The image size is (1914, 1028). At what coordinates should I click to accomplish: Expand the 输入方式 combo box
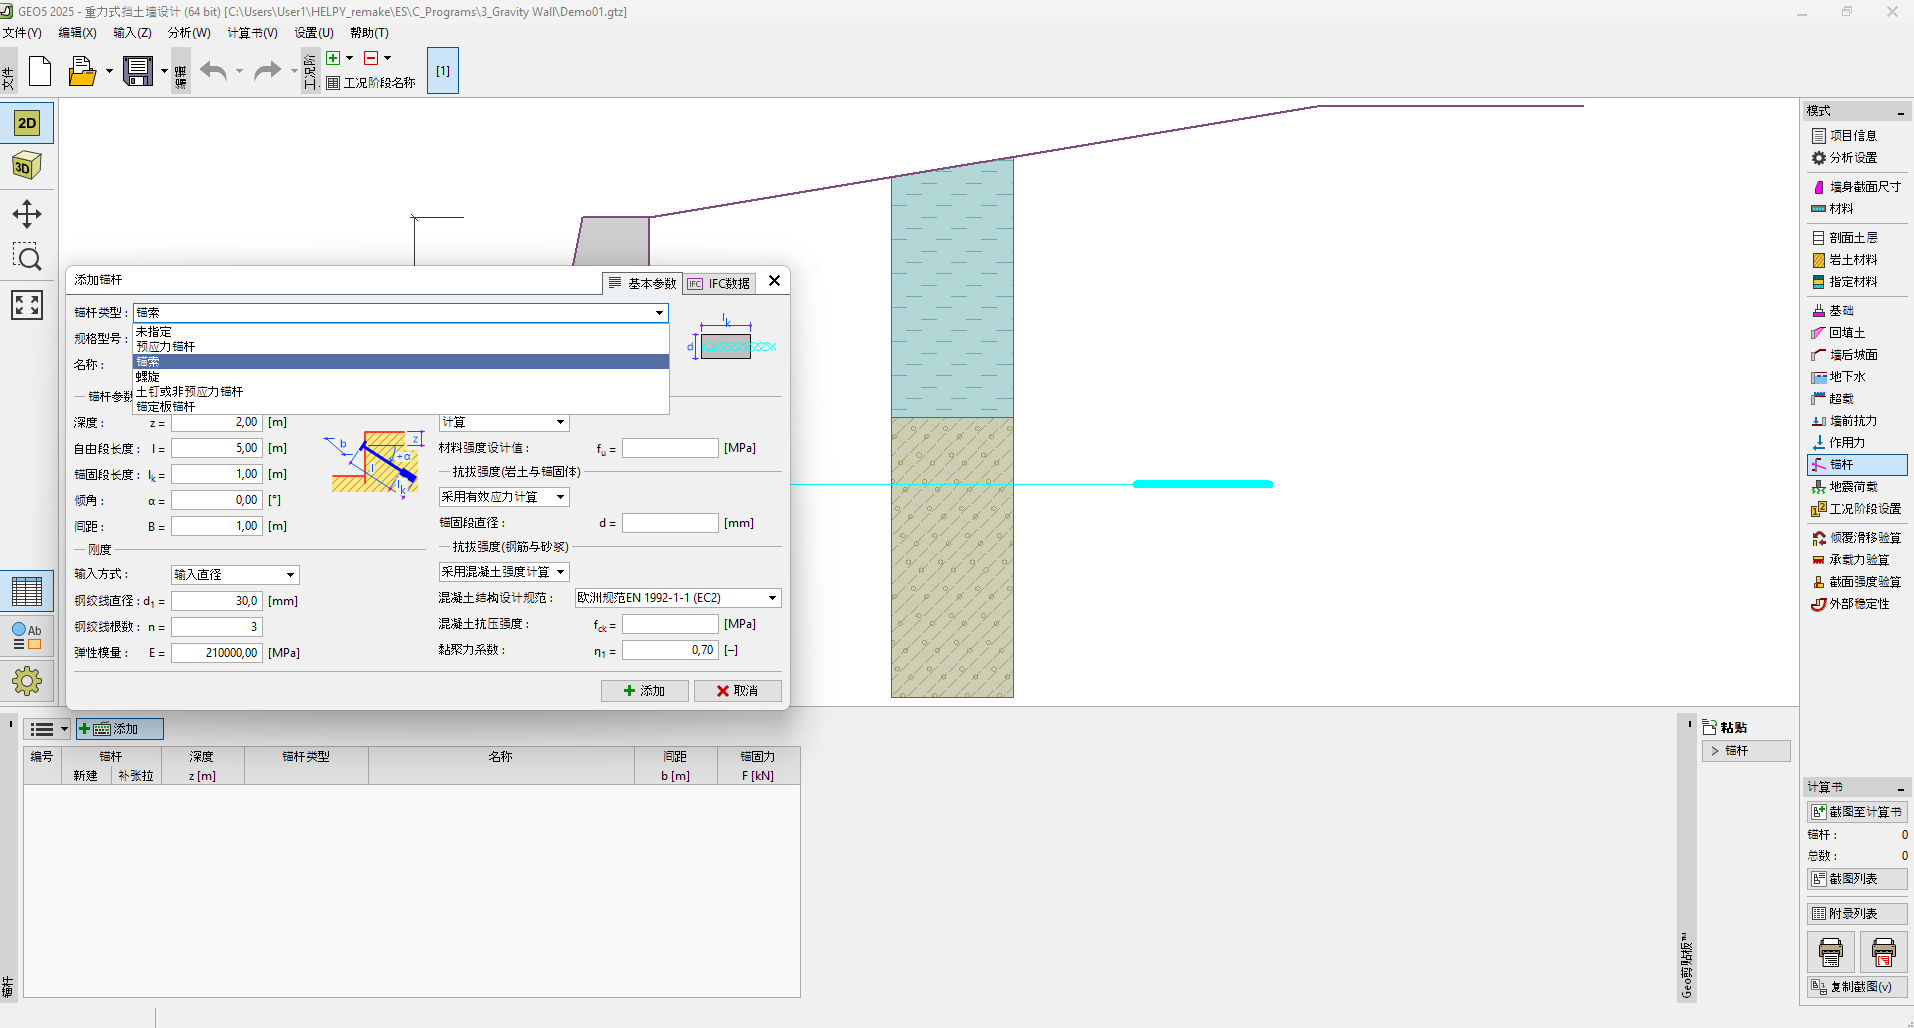(235, 575)
